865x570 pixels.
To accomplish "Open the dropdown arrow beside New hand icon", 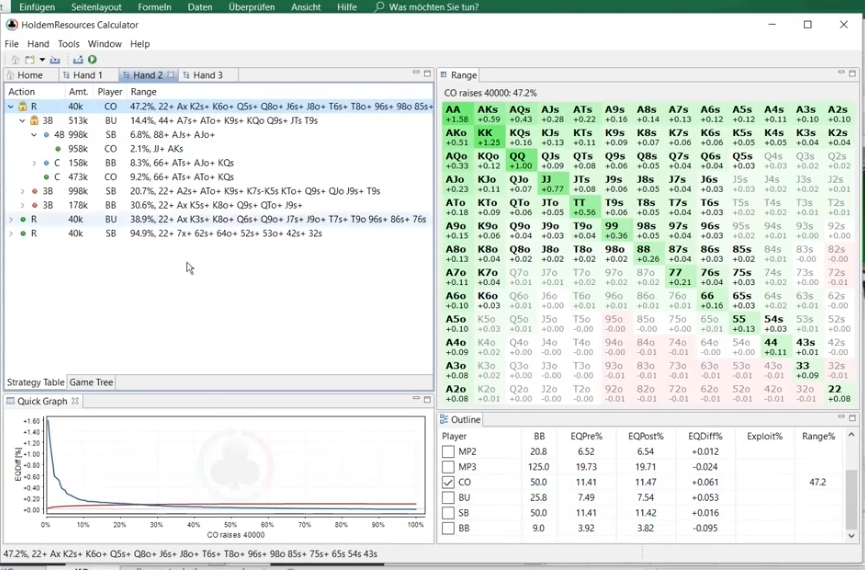I will pyautogui.click(x=42, y=60).
